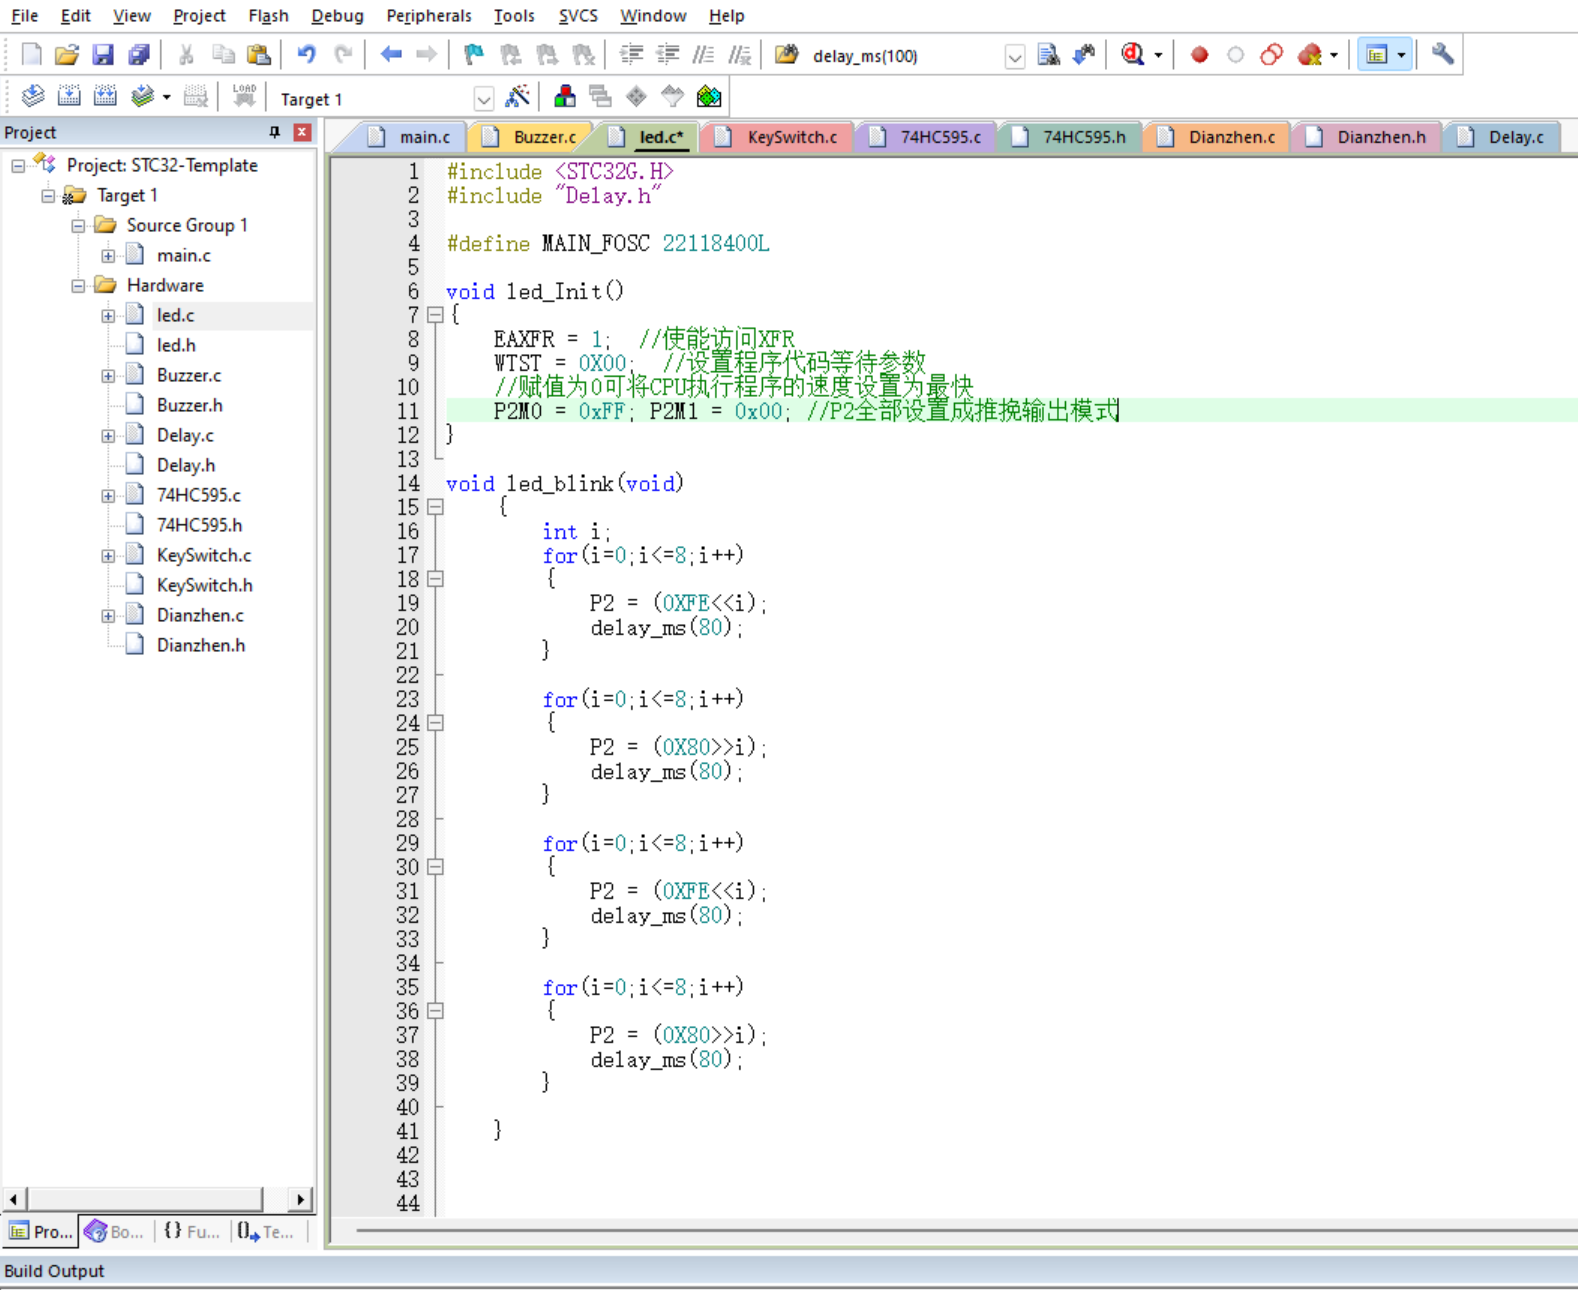Viewport: 1578px width, 1290px height.
Task: Toggle breakpoint with the red dot icon
Action: 1199,55
